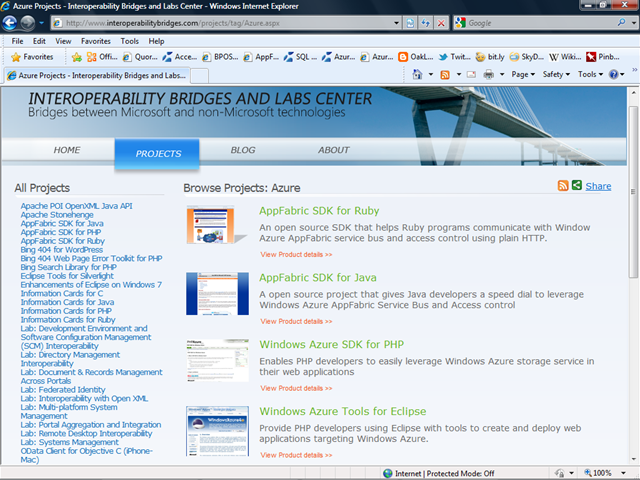
Task: Click the Refresh page icon
Action: pyautogui.click(x=425, y=23)
